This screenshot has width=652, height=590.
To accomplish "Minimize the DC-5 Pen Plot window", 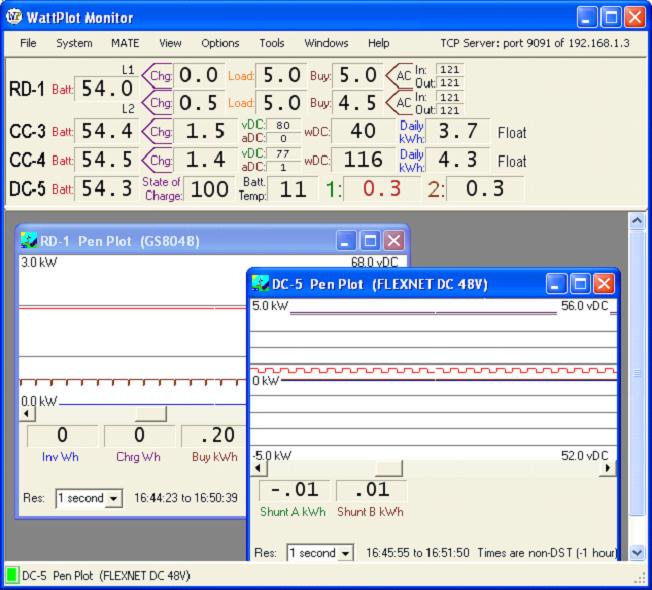I will point(556,284).
